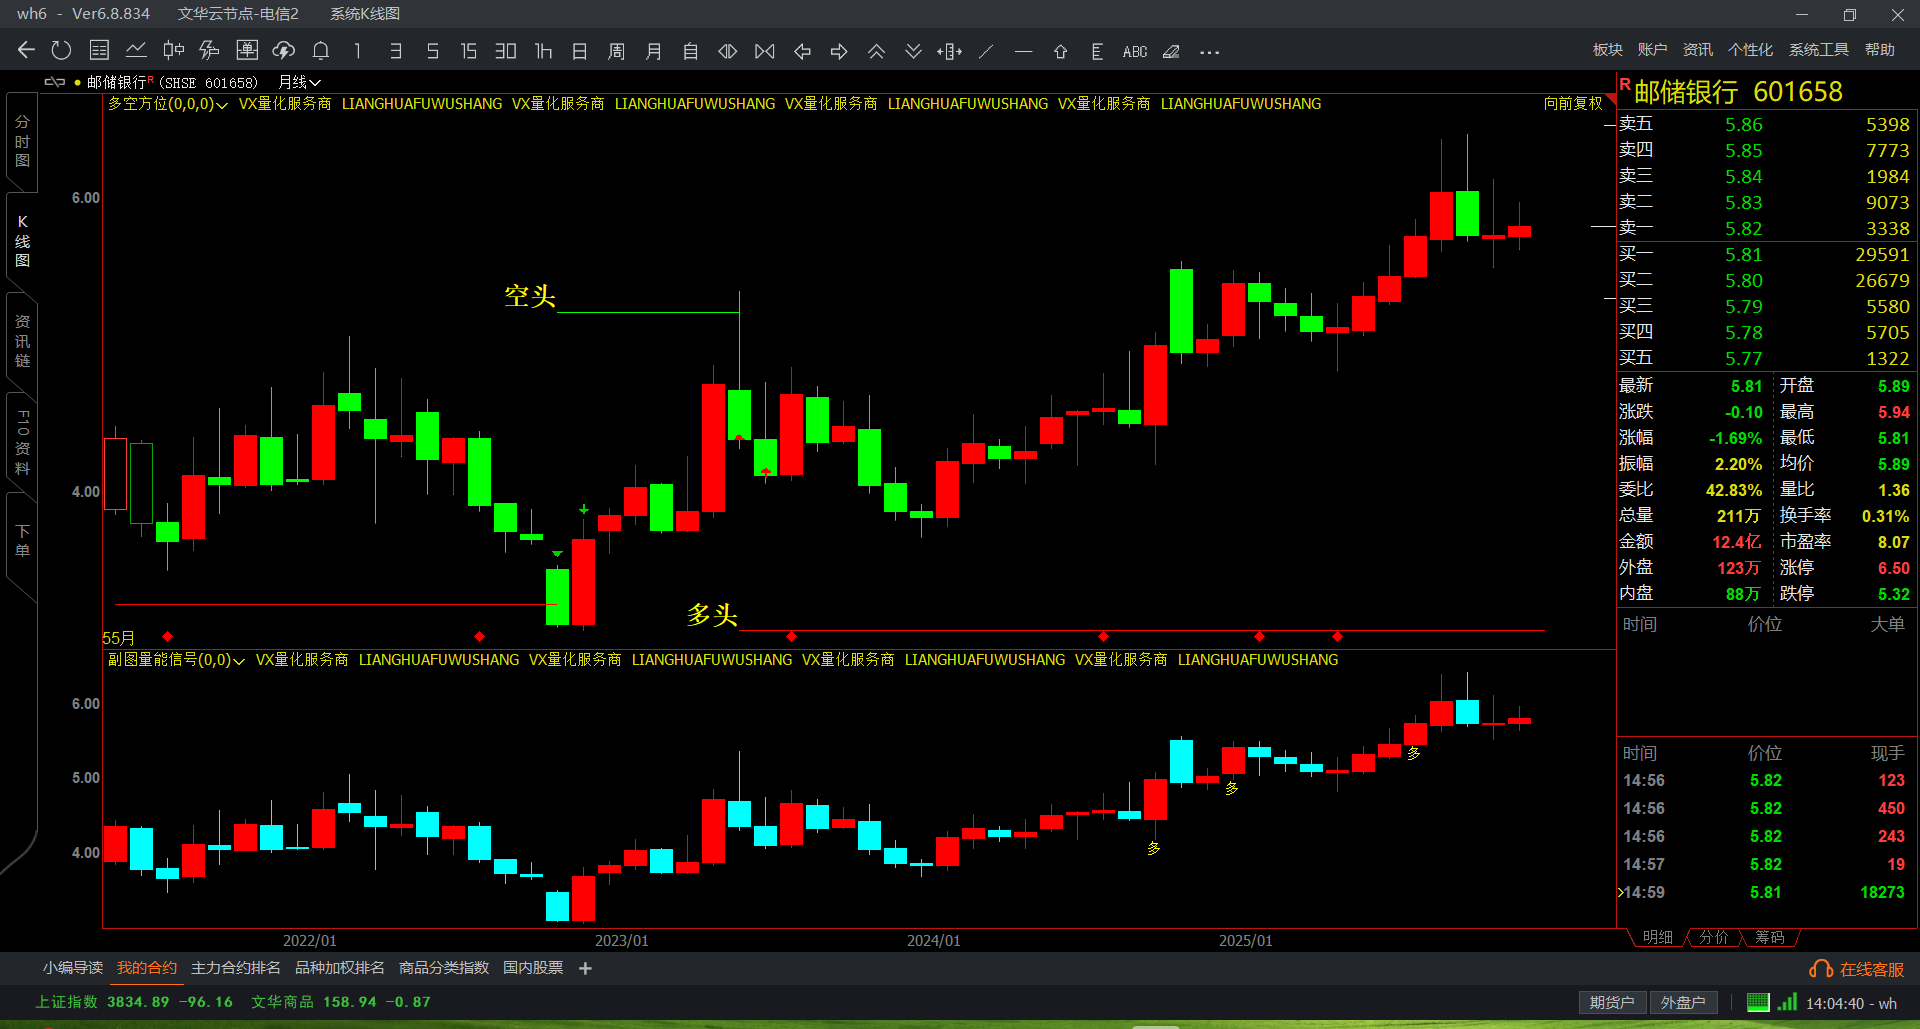
Task: Open the 品种加权排名 bottom tab
Action: (340, 968)
